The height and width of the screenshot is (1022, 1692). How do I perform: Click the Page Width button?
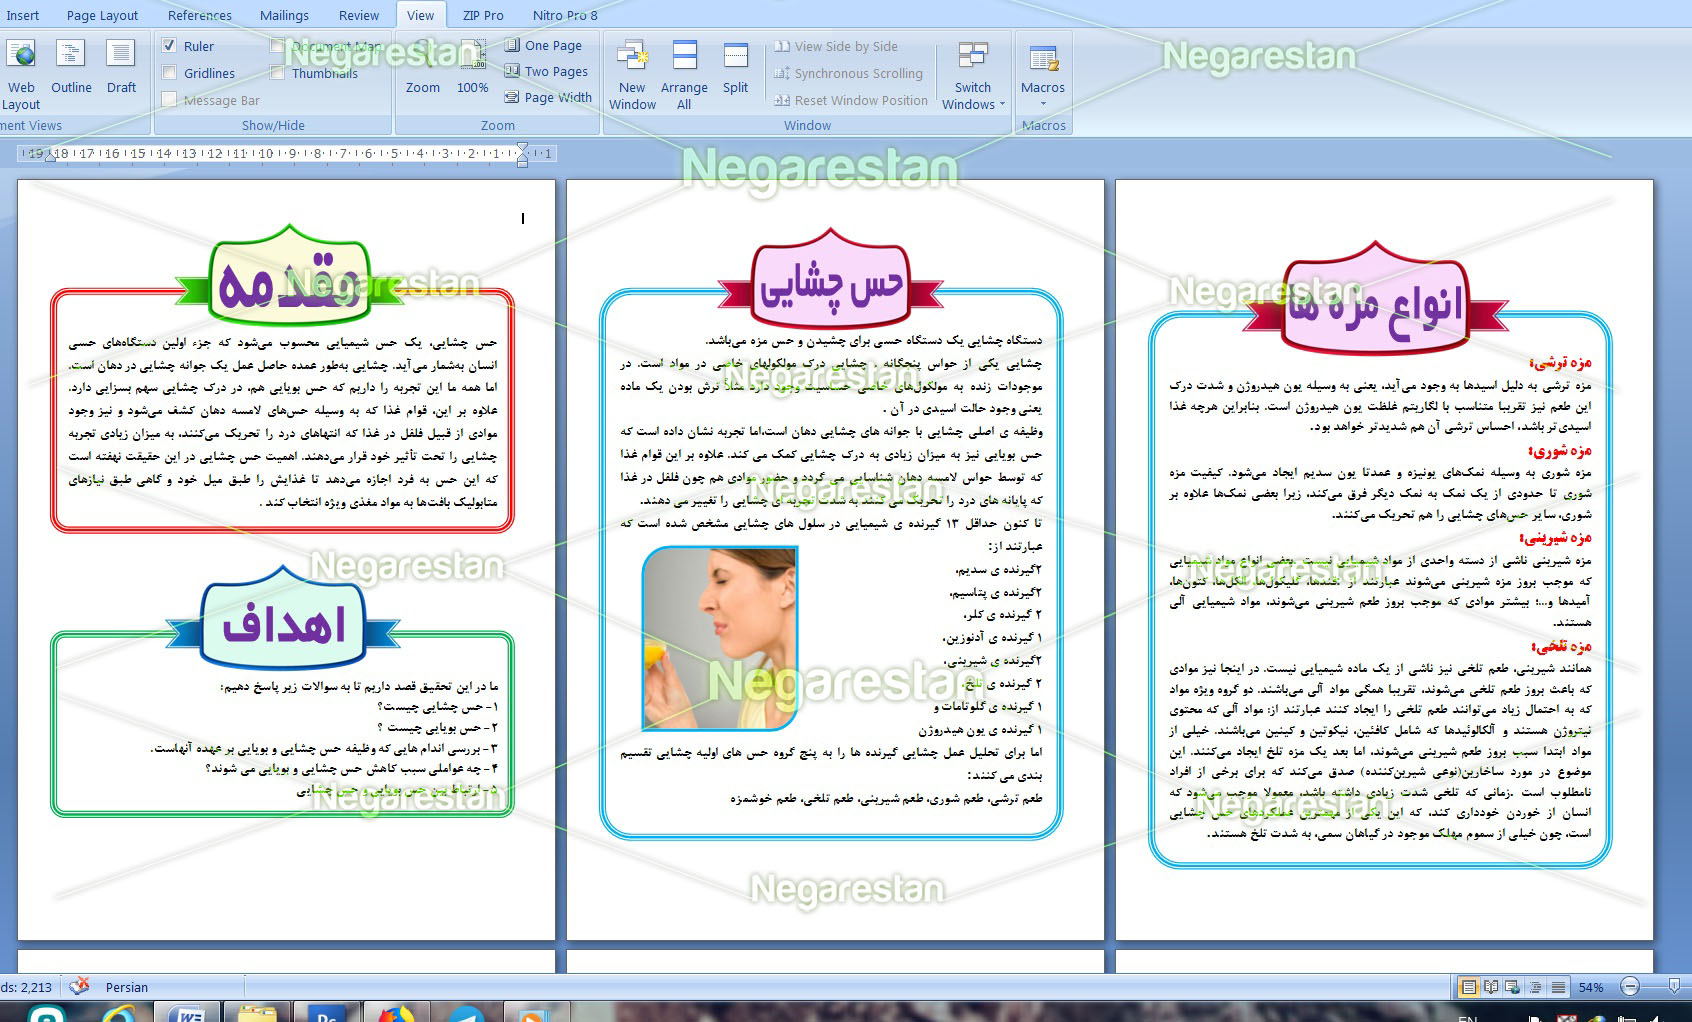point(548,97)
